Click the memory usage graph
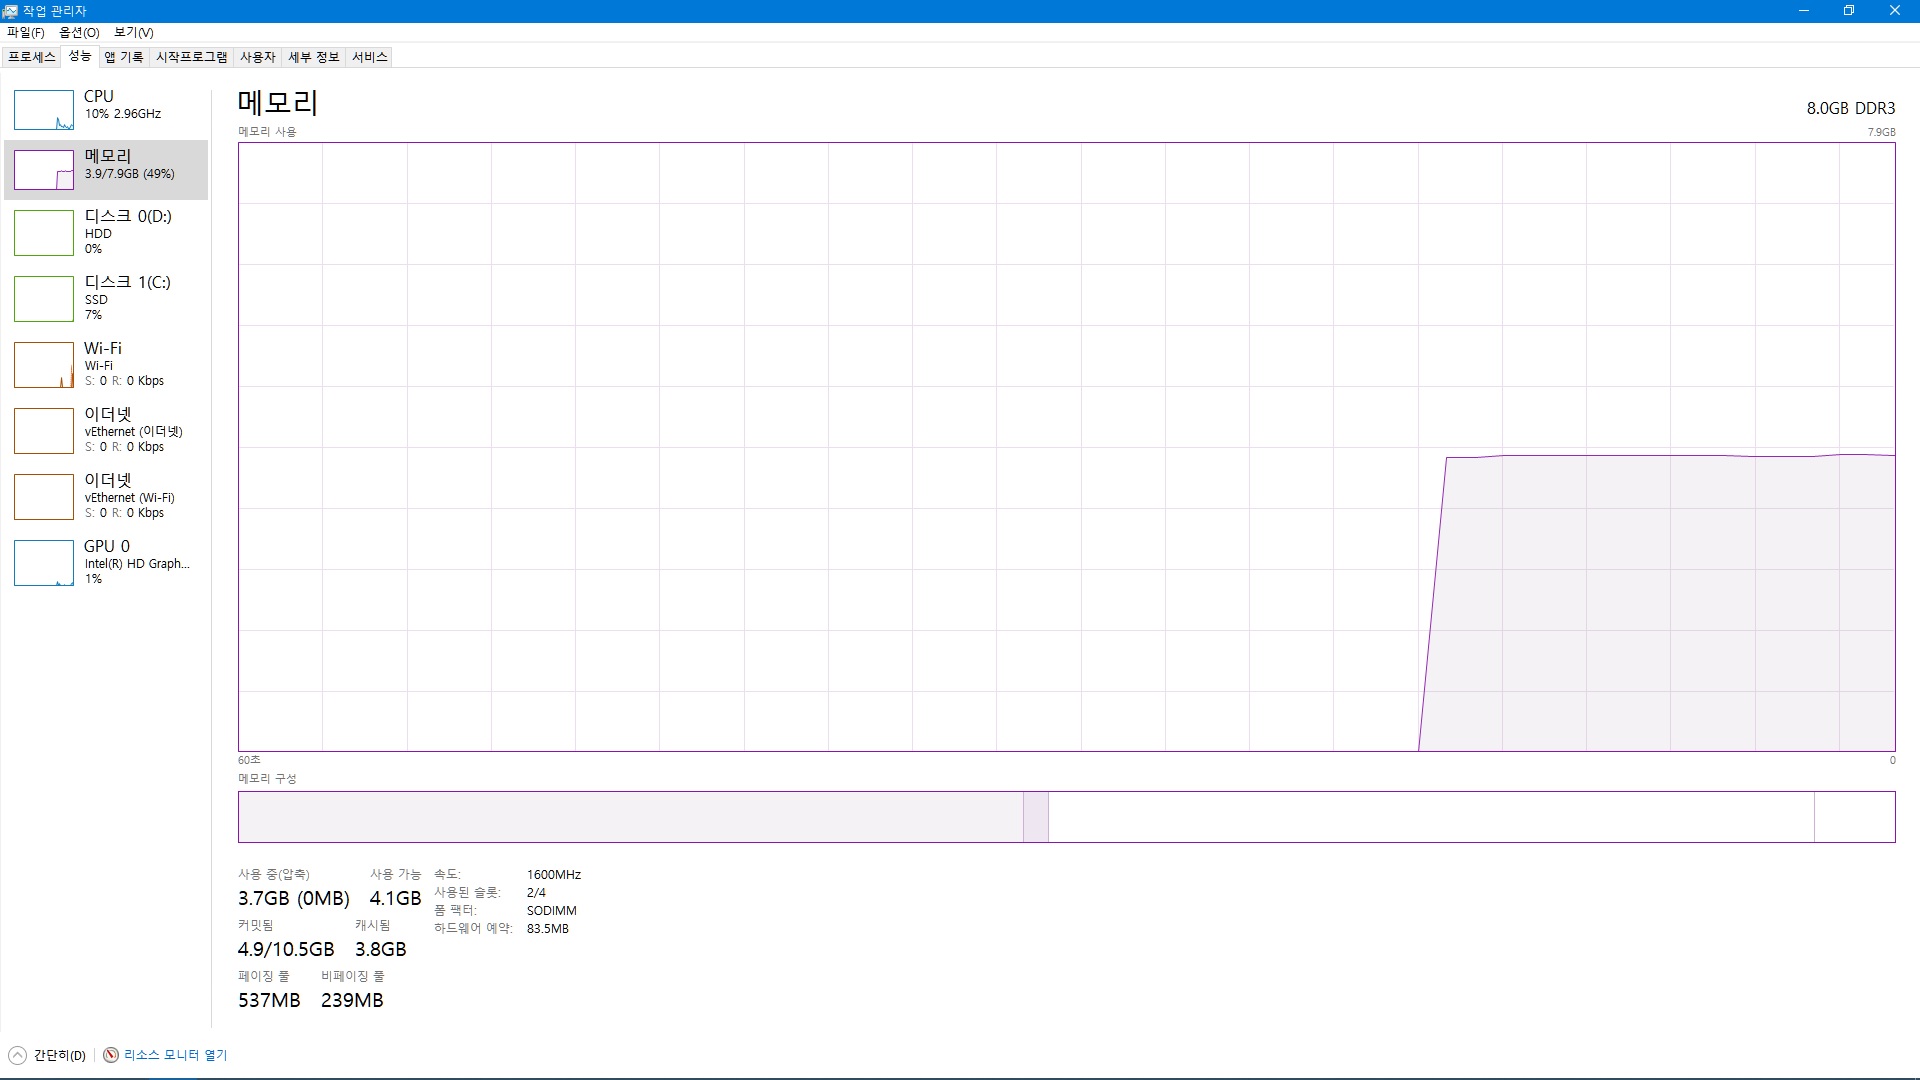This screenshot has width=1920, height=1080. pyautogui.click(x=1067, y=447)
